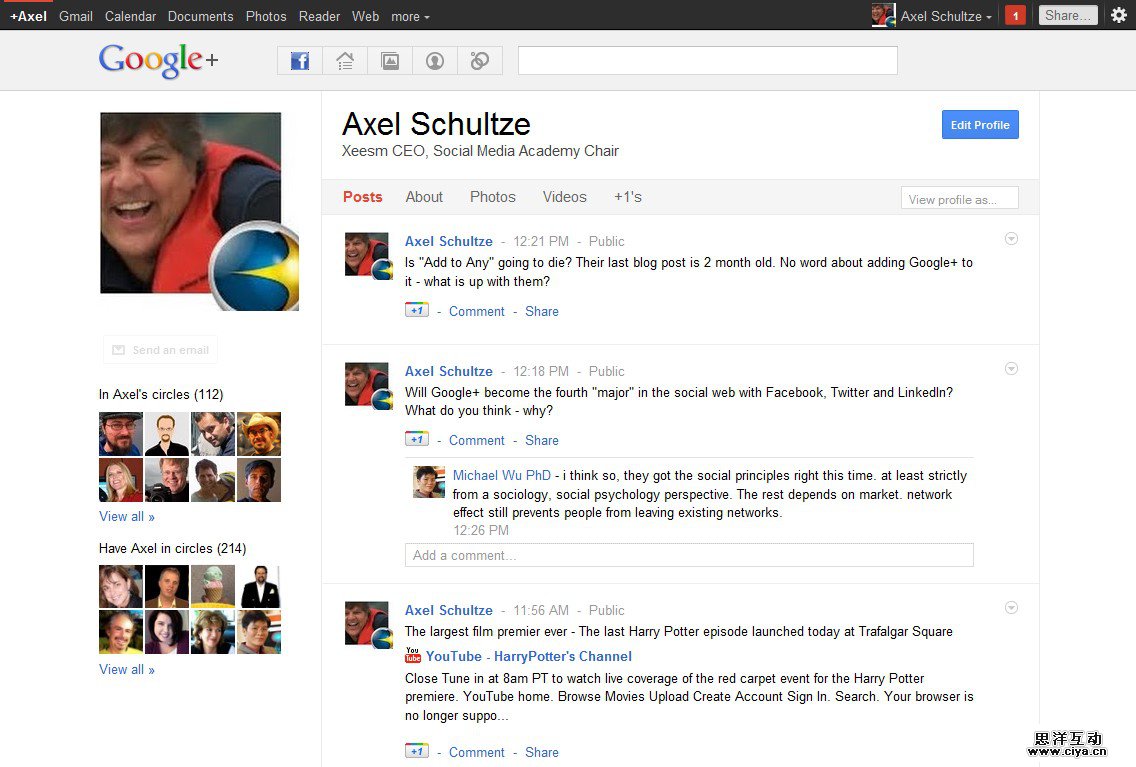This screenshot has width=1136, height=767.
Task: Open the Profile icon in Google+ toolbar
Action: (435, 61)
